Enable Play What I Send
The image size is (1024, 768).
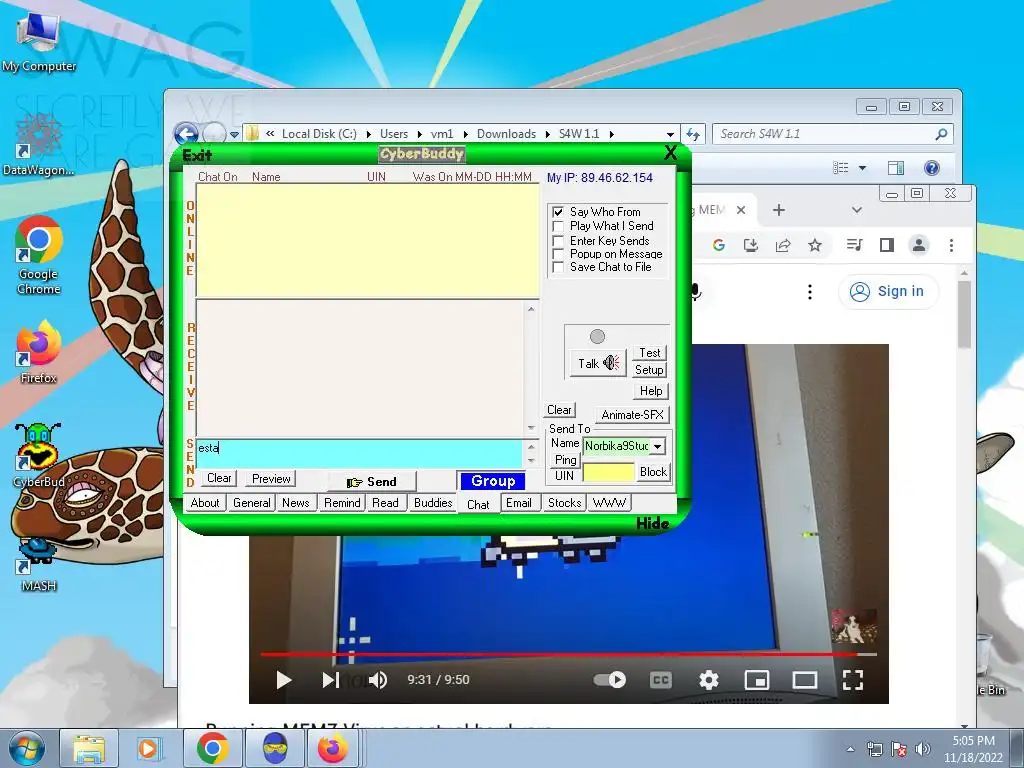(558, 226)
